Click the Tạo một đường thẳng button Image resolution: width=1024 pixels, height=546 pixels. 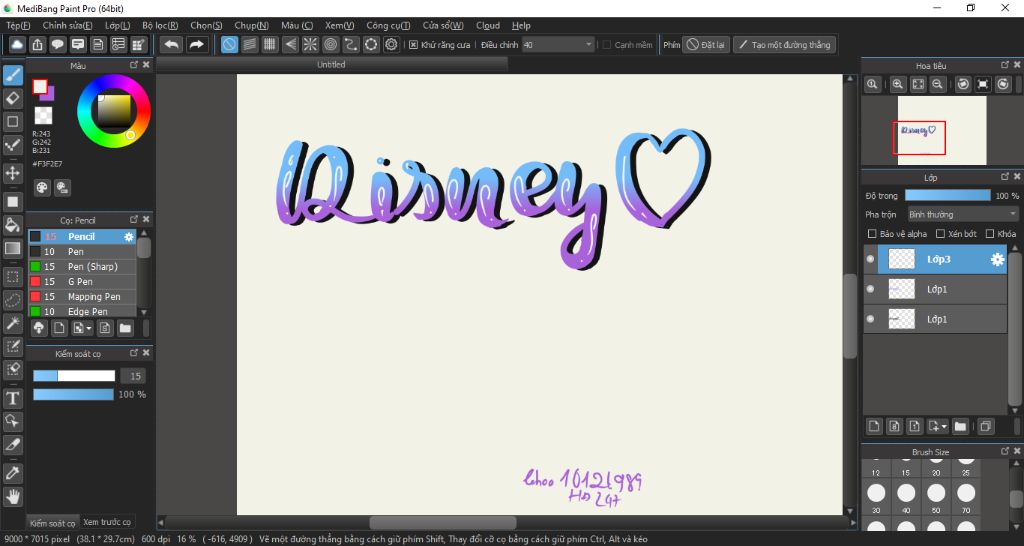(784, 45)
